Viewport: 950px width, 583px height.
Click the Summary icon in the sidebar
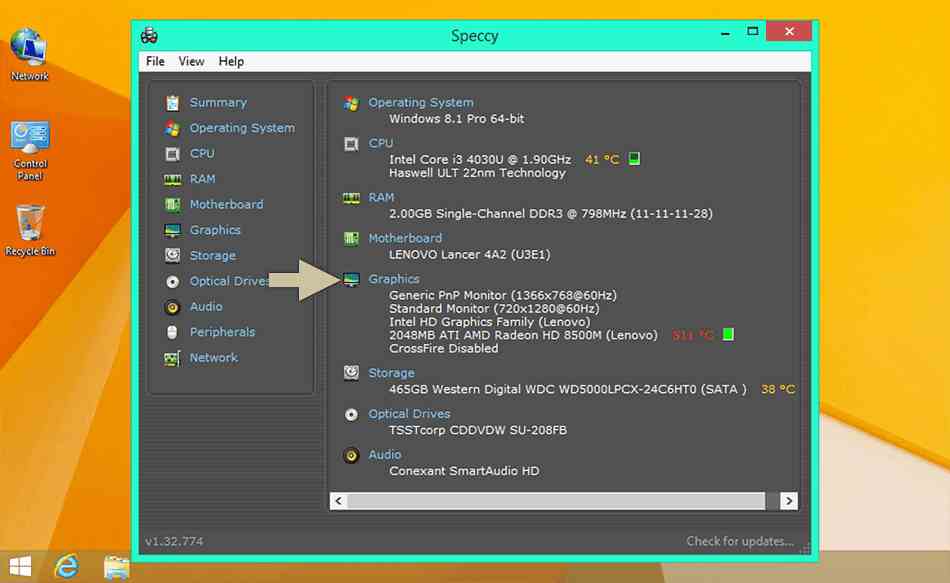tap(172, 103)
